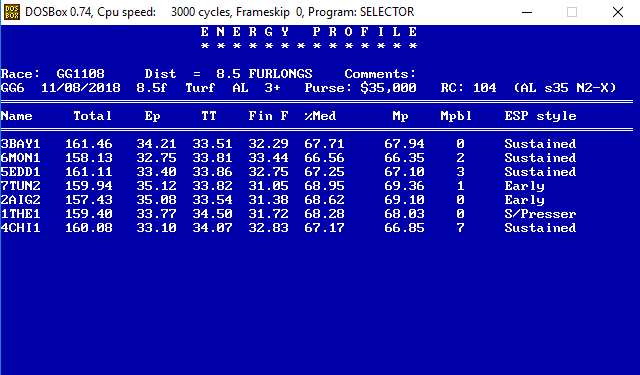The height and width of the screenshot is (375, 640).
Task: Click Mpbl value 7 for 4CHI1
Action: click(460, 228)
